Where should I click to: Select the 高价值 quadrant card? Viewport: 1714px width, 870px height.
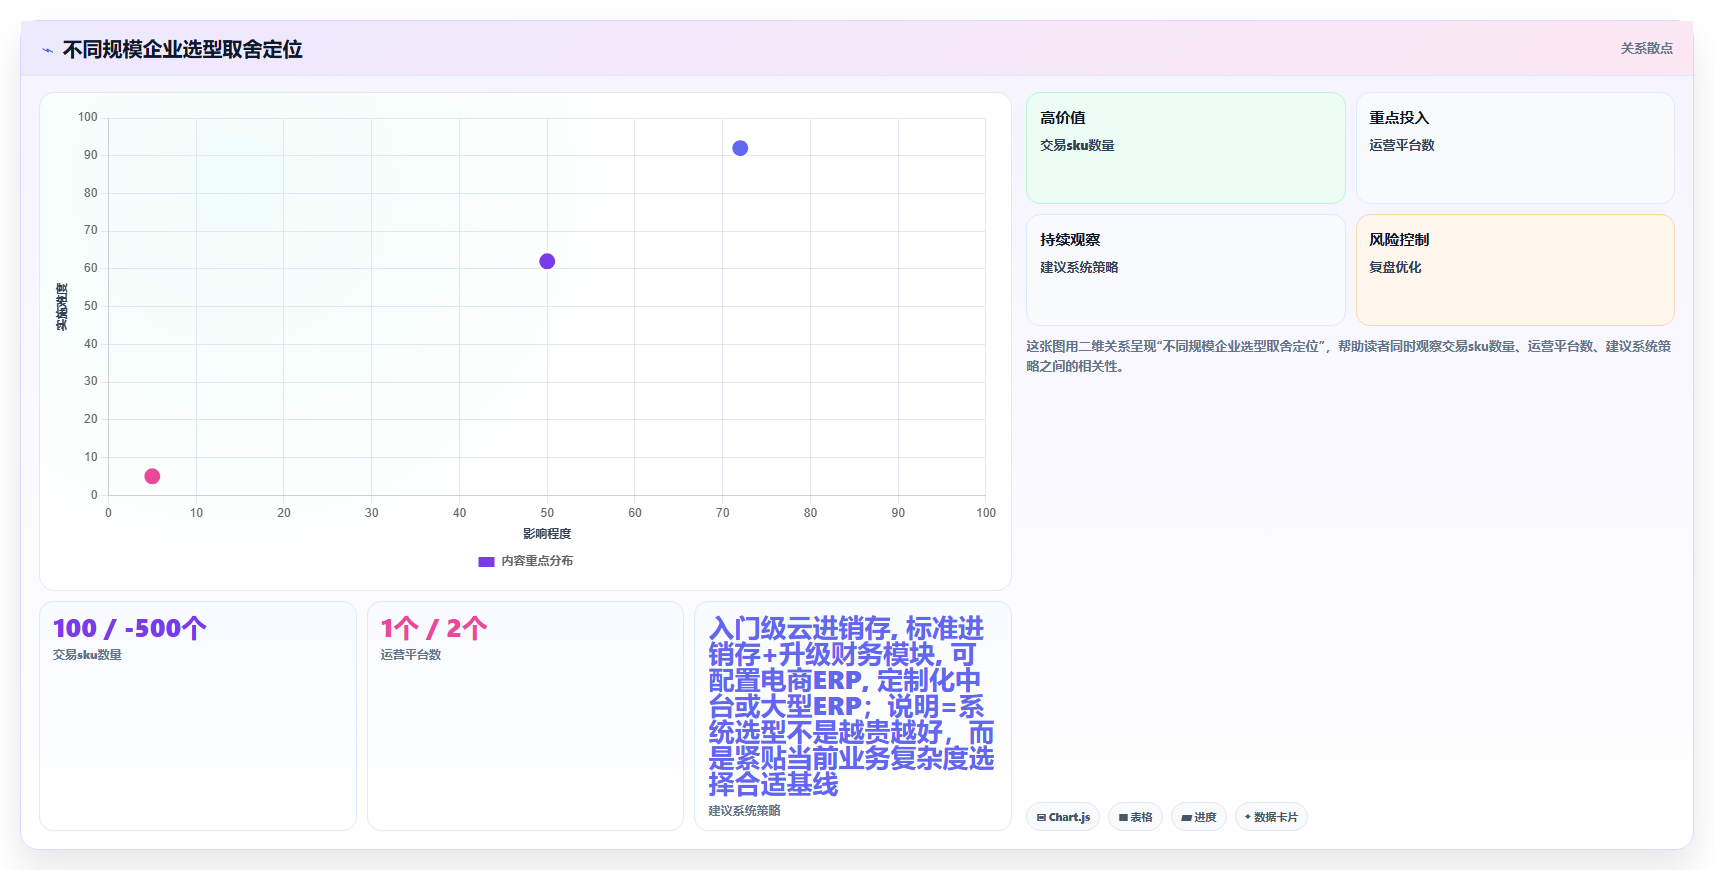point(1185,148)
